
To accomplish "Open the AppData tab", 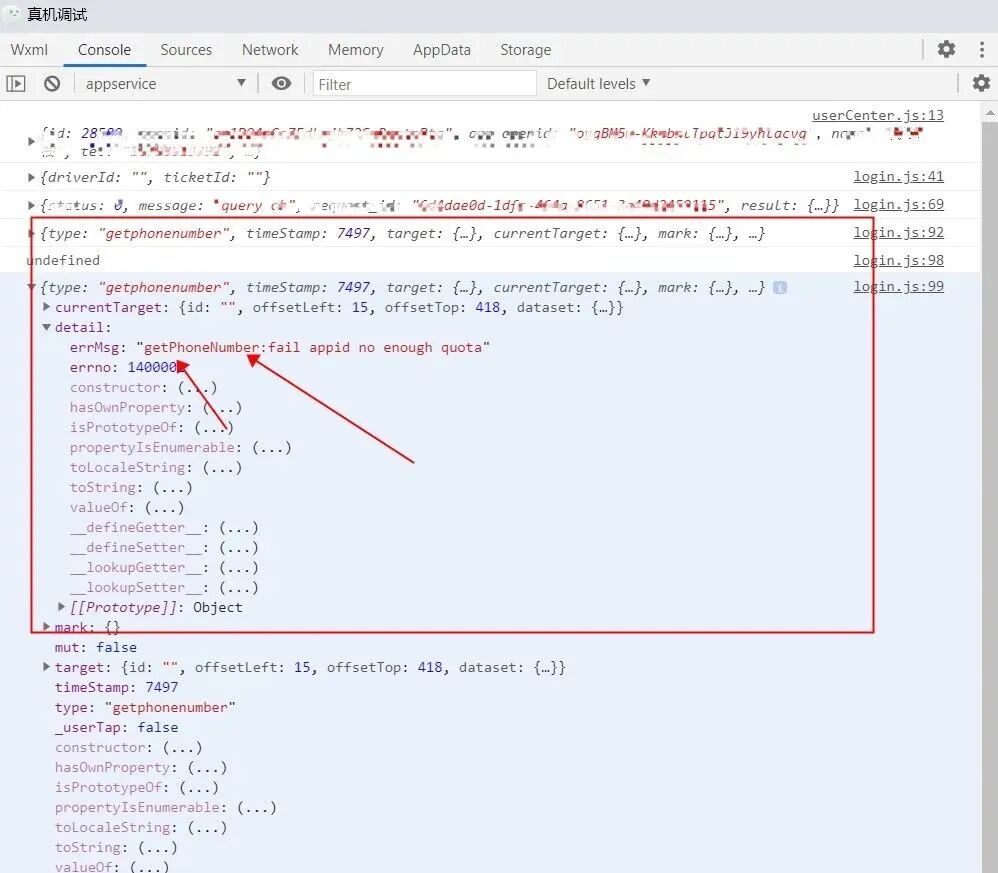I will [x=442, y=50].
